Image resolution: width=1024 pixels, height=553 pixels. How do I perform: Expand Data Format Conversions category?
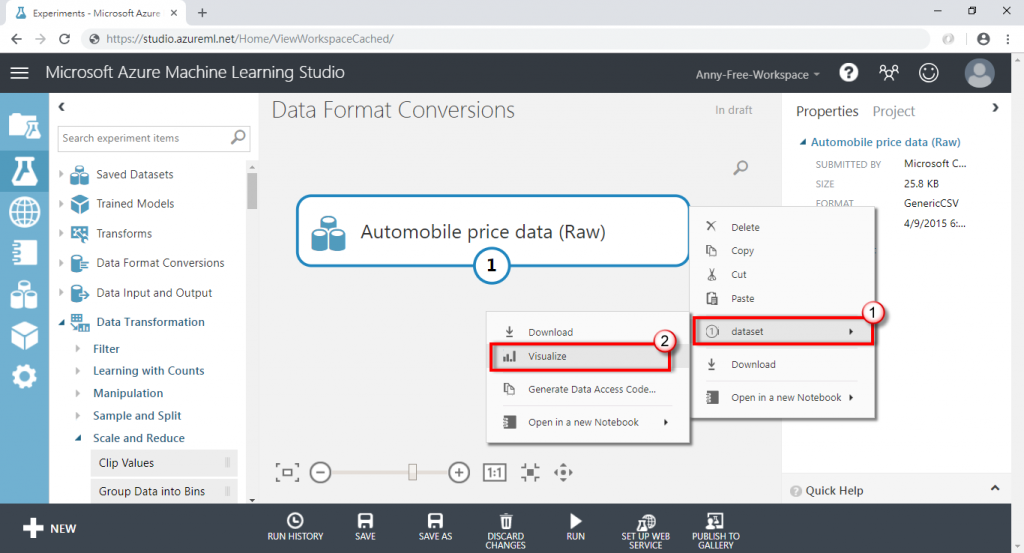pyautogui.click(x=61, y=263)
